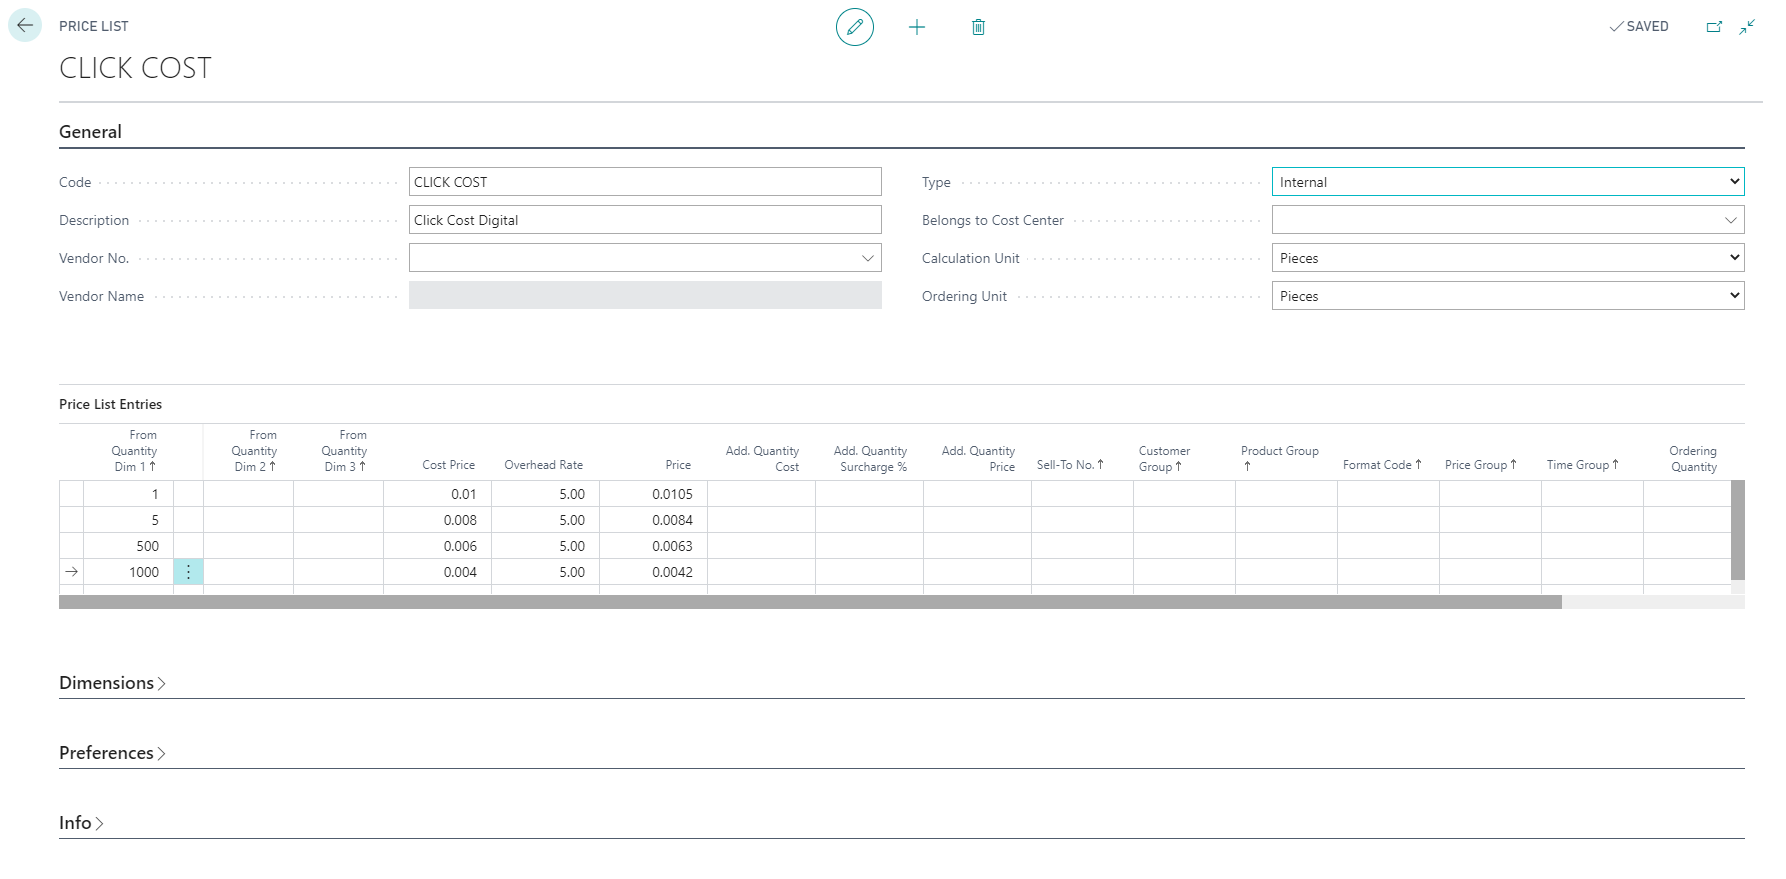Sort by Sell-To No. column
This screenshot has height=879, width=1786.
1070,465
